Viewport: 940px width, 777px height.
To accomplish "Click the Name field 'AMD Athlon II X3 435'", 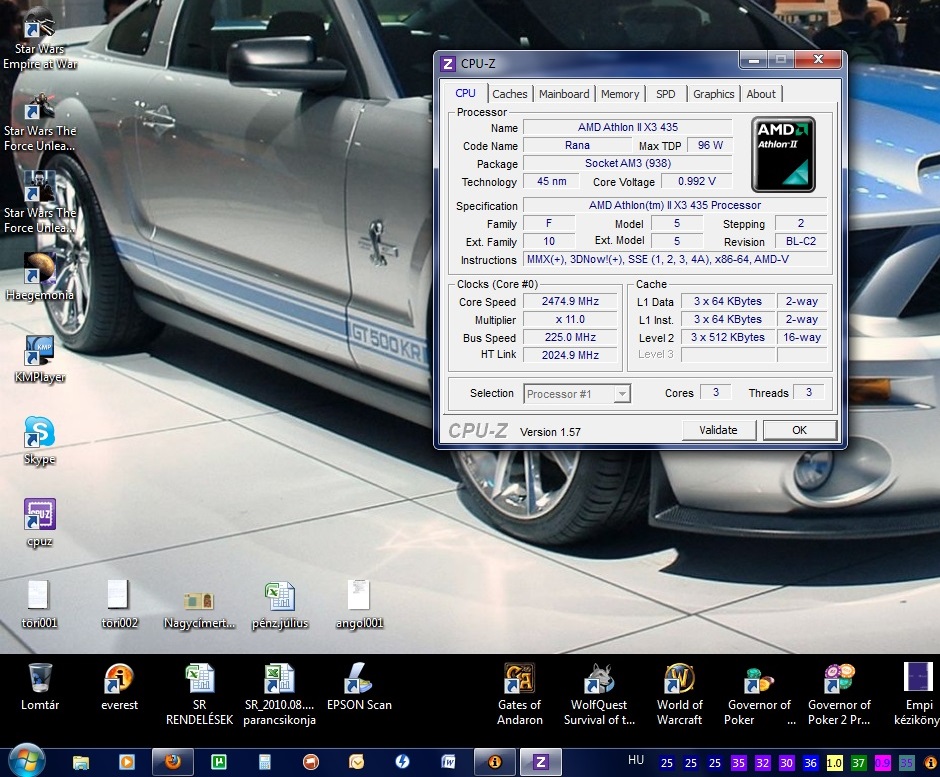I will coord(628,127).
